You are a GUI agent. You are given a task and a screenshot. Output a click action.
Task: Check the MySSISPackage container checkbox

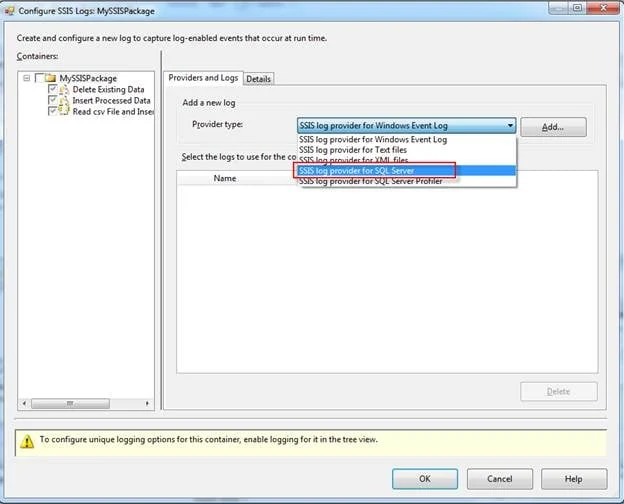(39, 78)
